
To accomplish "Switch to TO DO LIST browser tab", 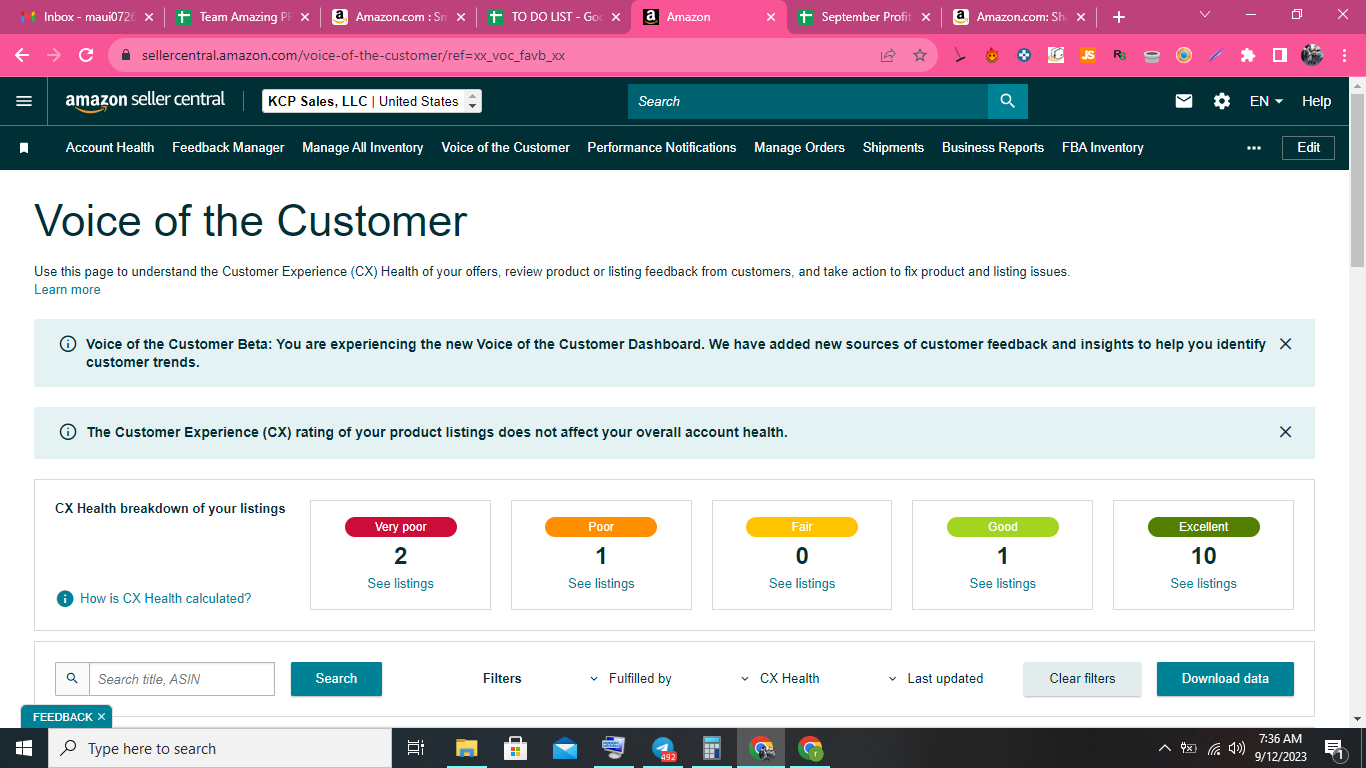I will pos(553,17).
